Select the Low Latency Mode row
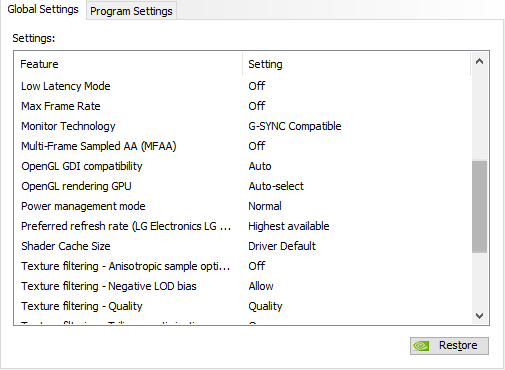Screen dimensions: 505x370 pyautogui.click(x=243, y=86)
